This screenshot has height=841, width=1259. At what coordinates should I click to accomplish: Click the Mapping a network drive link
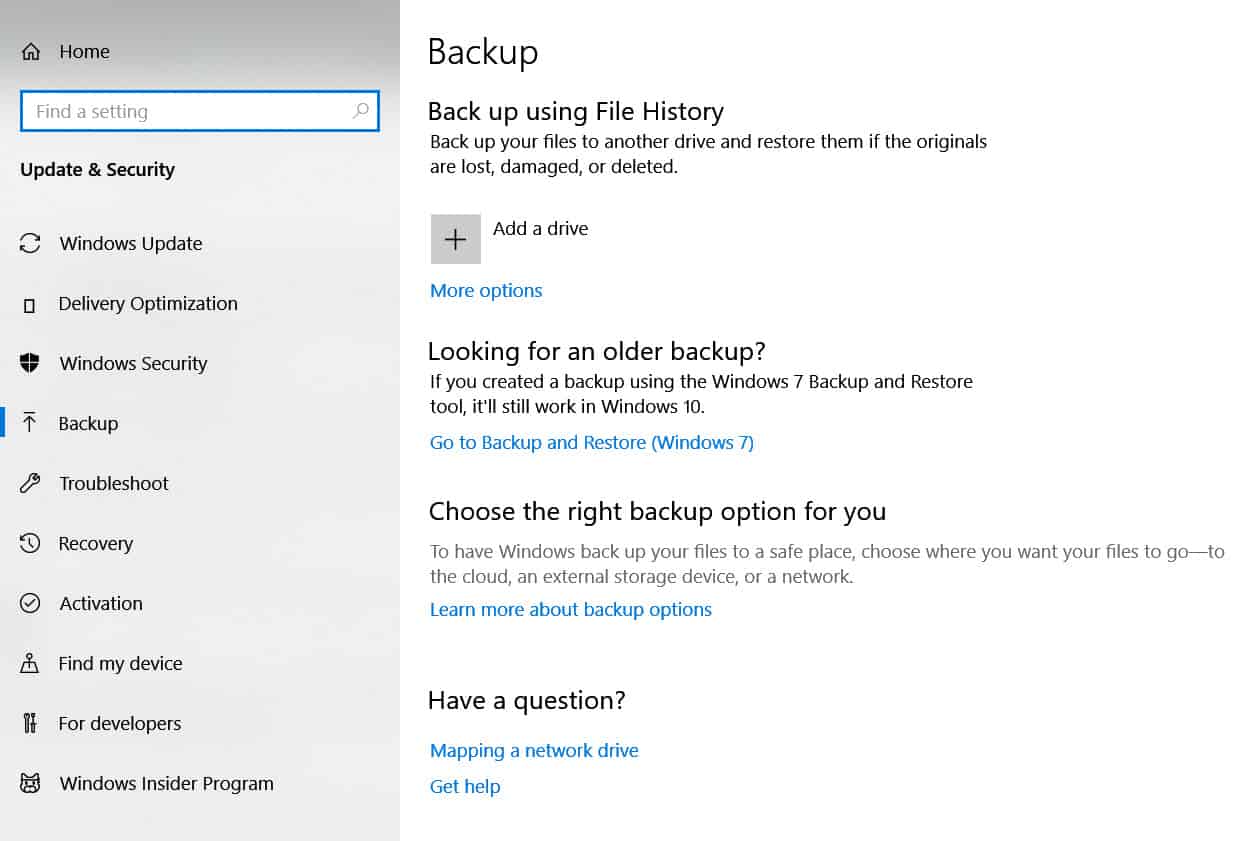(x=534, y=751)
